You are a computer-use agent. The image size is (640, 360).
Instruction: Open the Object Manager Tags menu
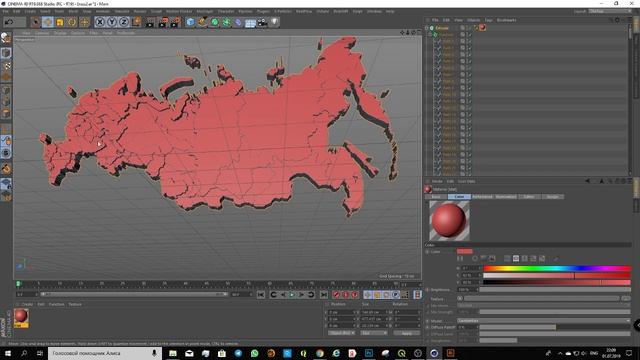[x=489, y=20]
